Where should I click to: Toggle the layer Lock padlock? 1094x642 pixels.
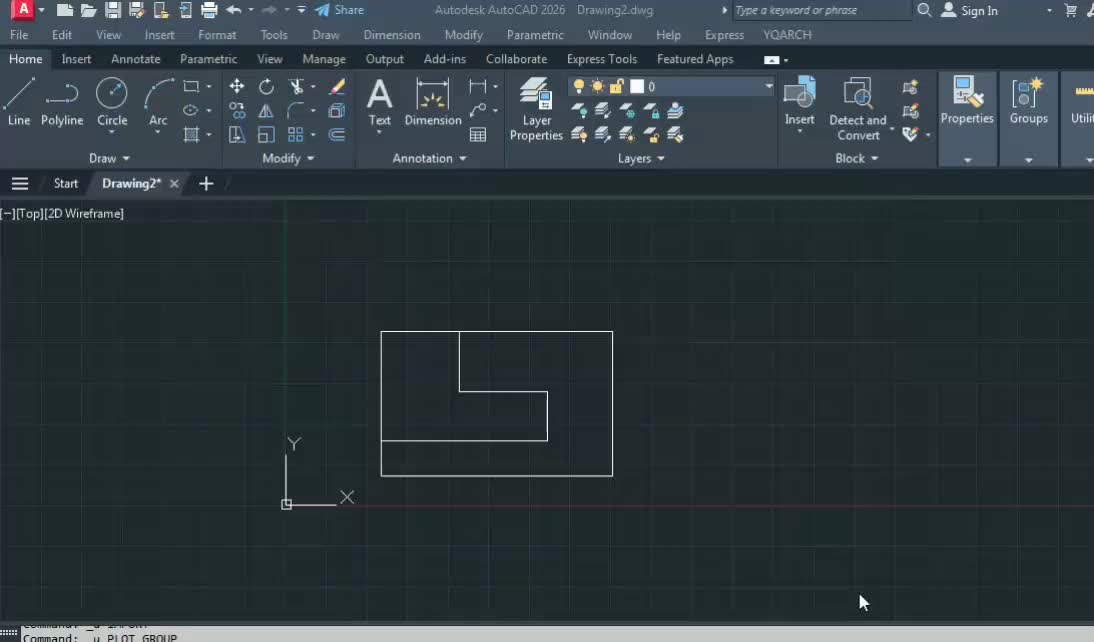616,86
